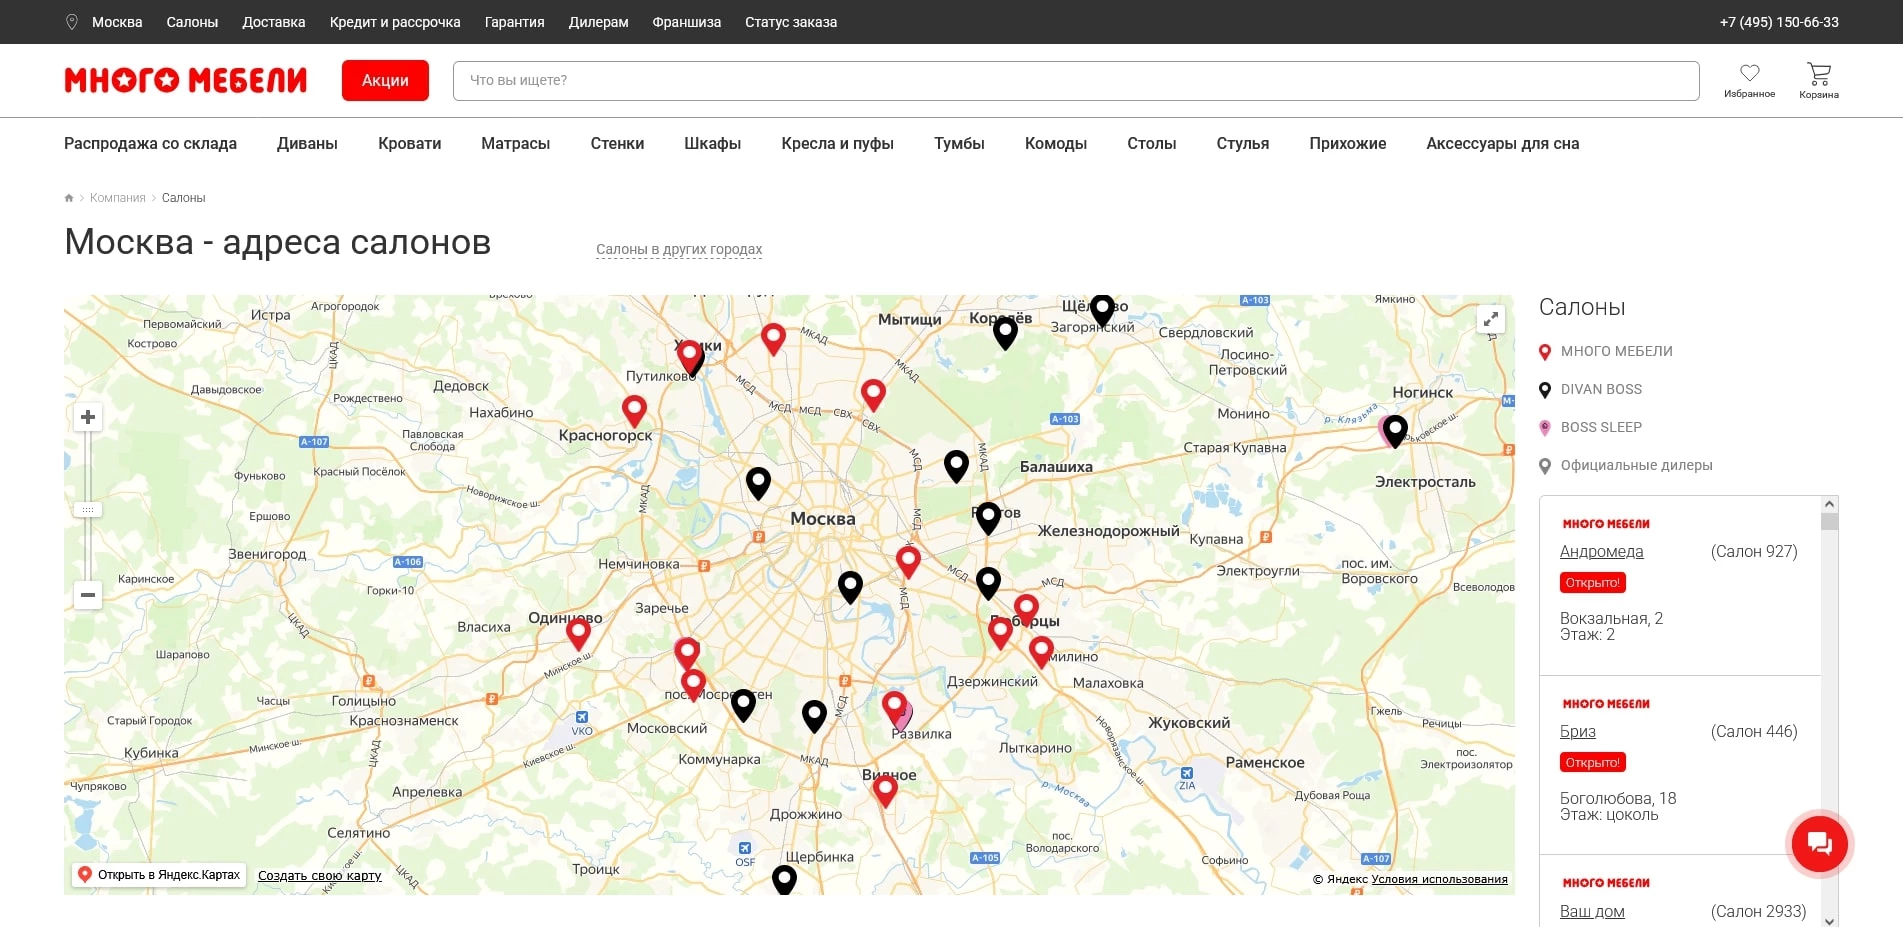
Task: Zoom in the map with plus button
Action: [88, 417]
